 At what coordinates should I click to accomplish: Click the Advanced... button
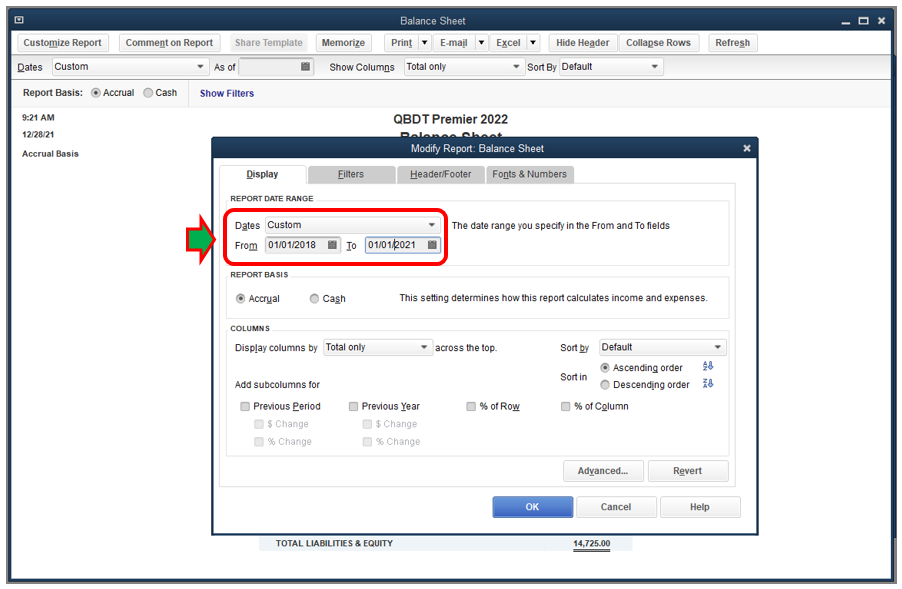click(x=603, y=471)
